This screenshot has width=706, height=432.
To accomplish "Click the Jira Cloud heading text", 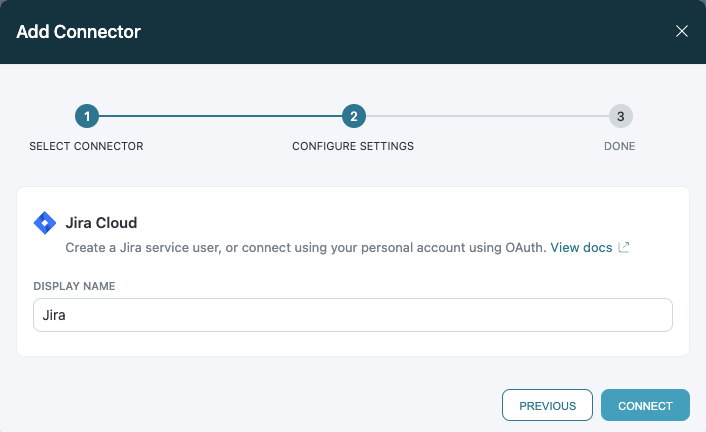I will (x=101, y=222).
